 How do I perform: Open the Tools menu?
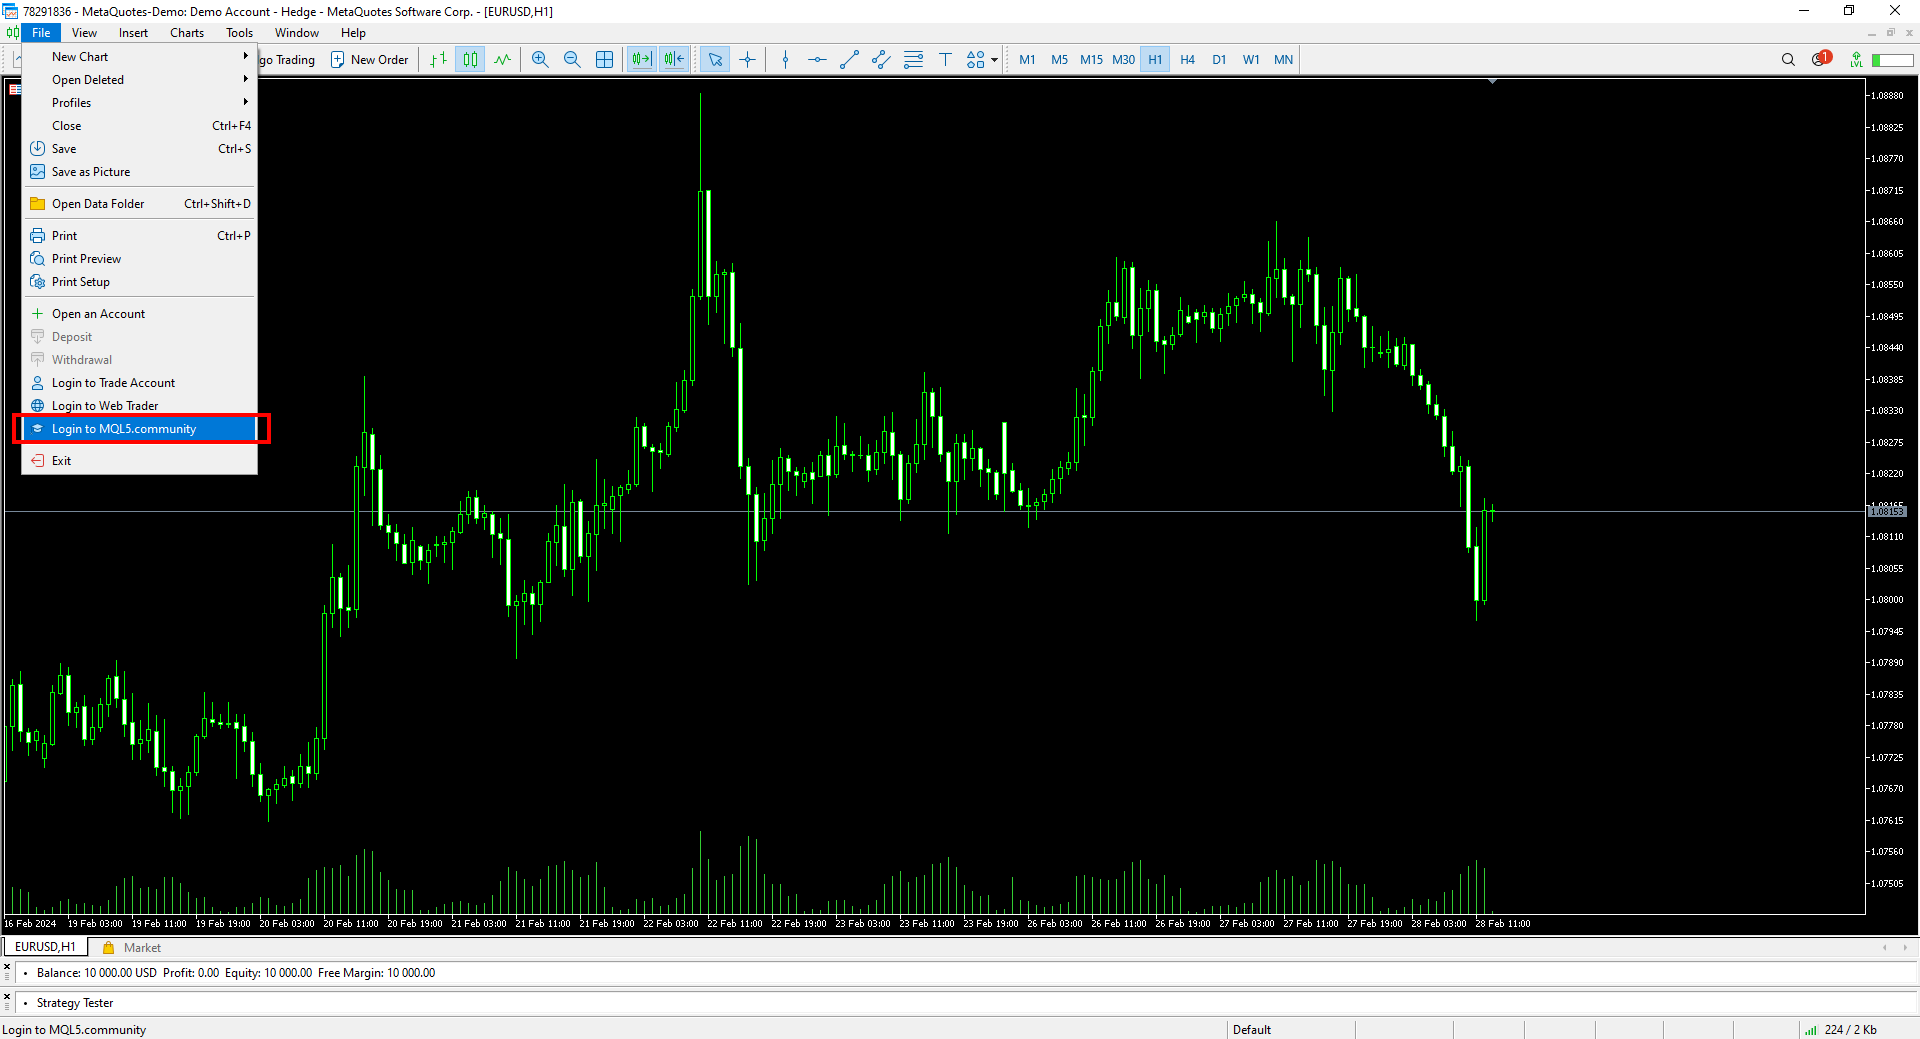(x=239, y=33)
